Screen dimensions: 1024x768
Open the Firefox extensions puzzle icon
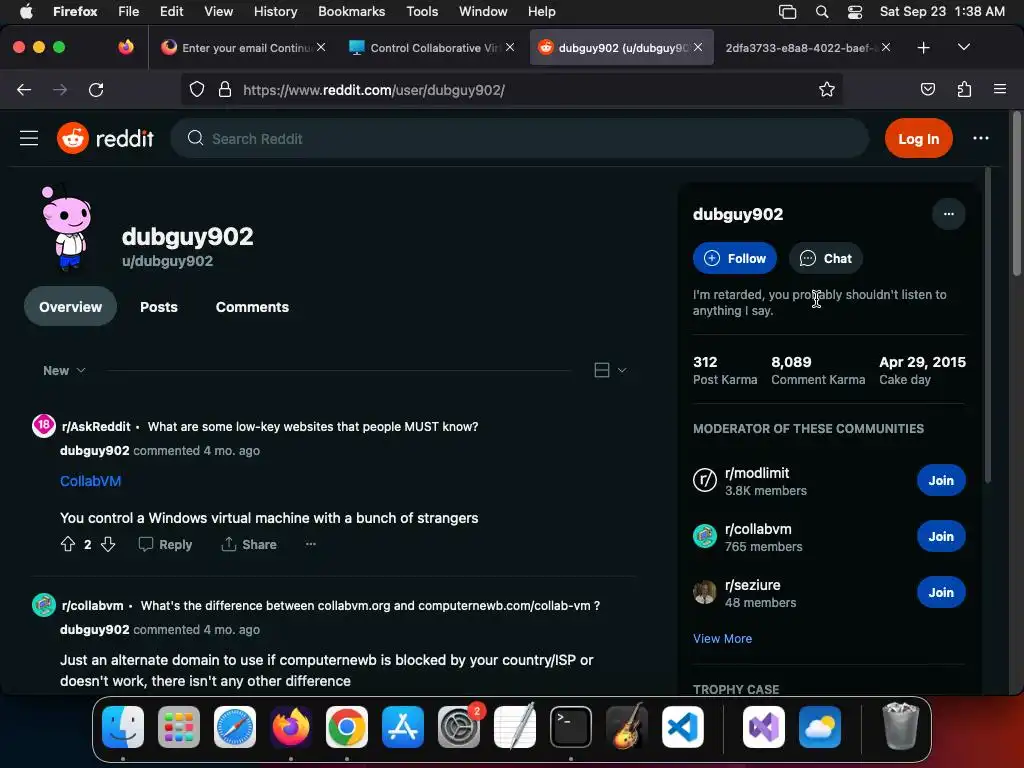coord(964,89)
